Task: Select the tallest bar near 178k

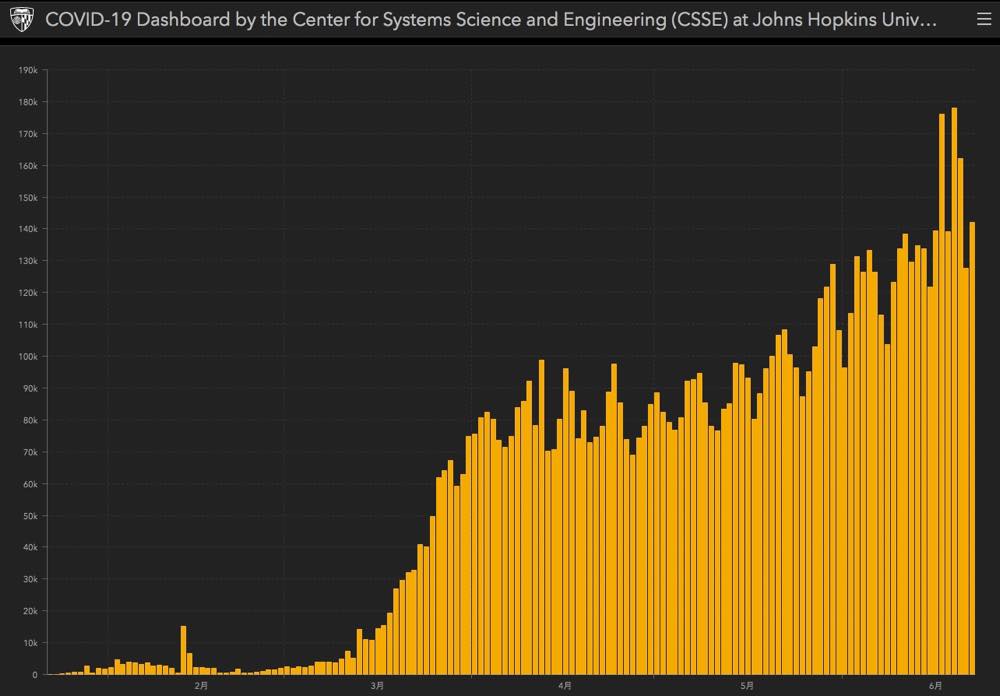Action: point(954,391)
